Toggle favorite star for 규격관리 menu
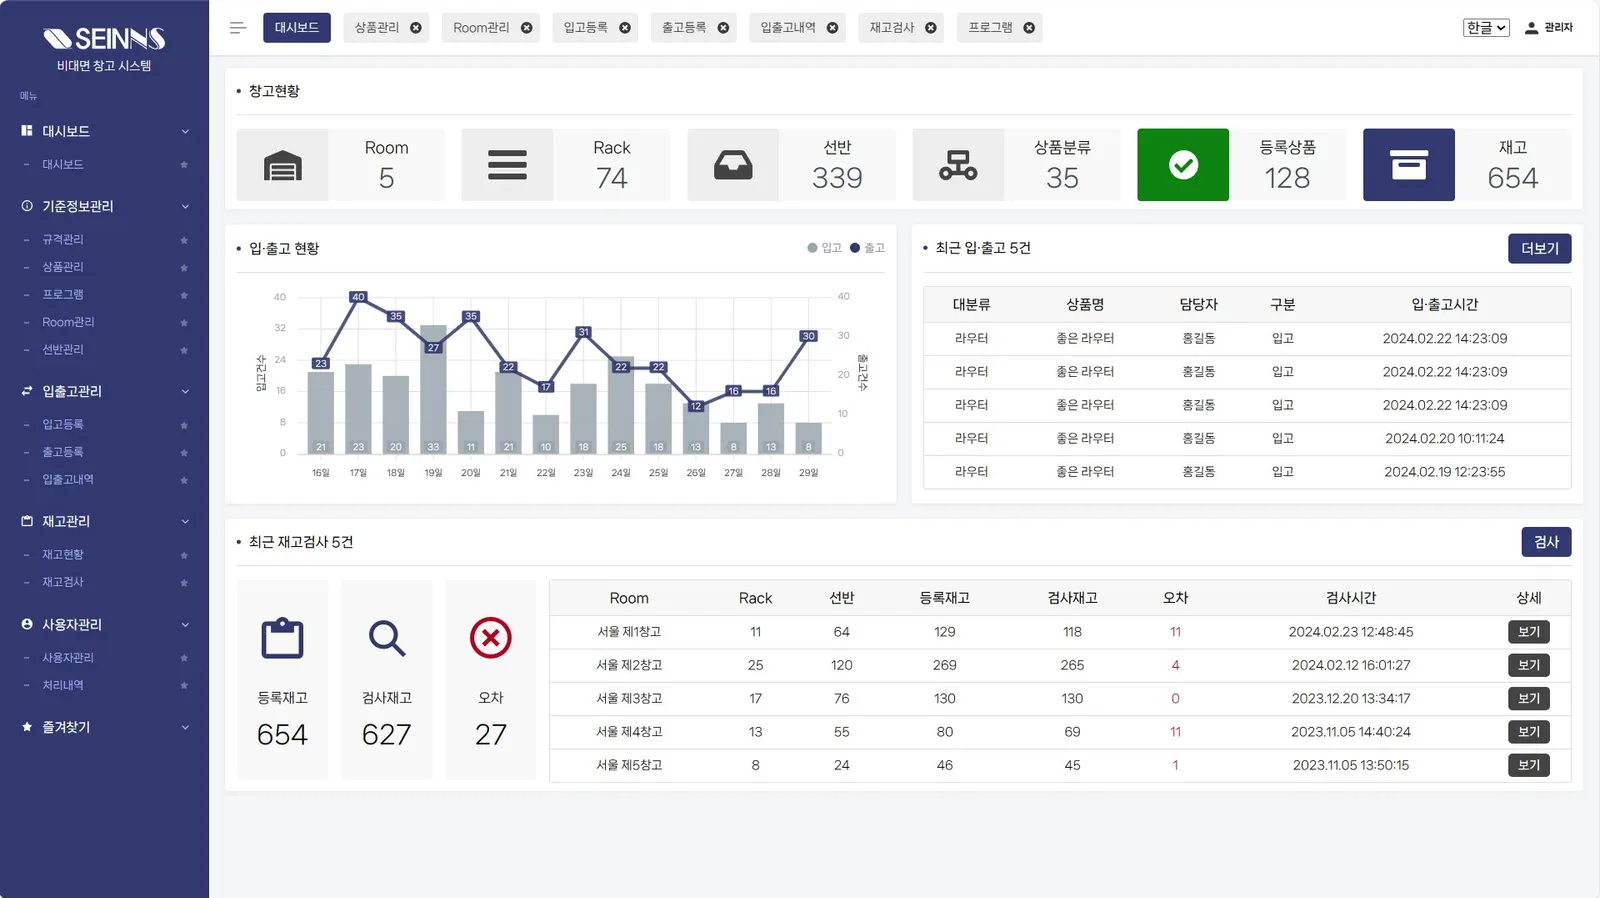The height and width of the screenshot is (898, 1600). point(184,240)
